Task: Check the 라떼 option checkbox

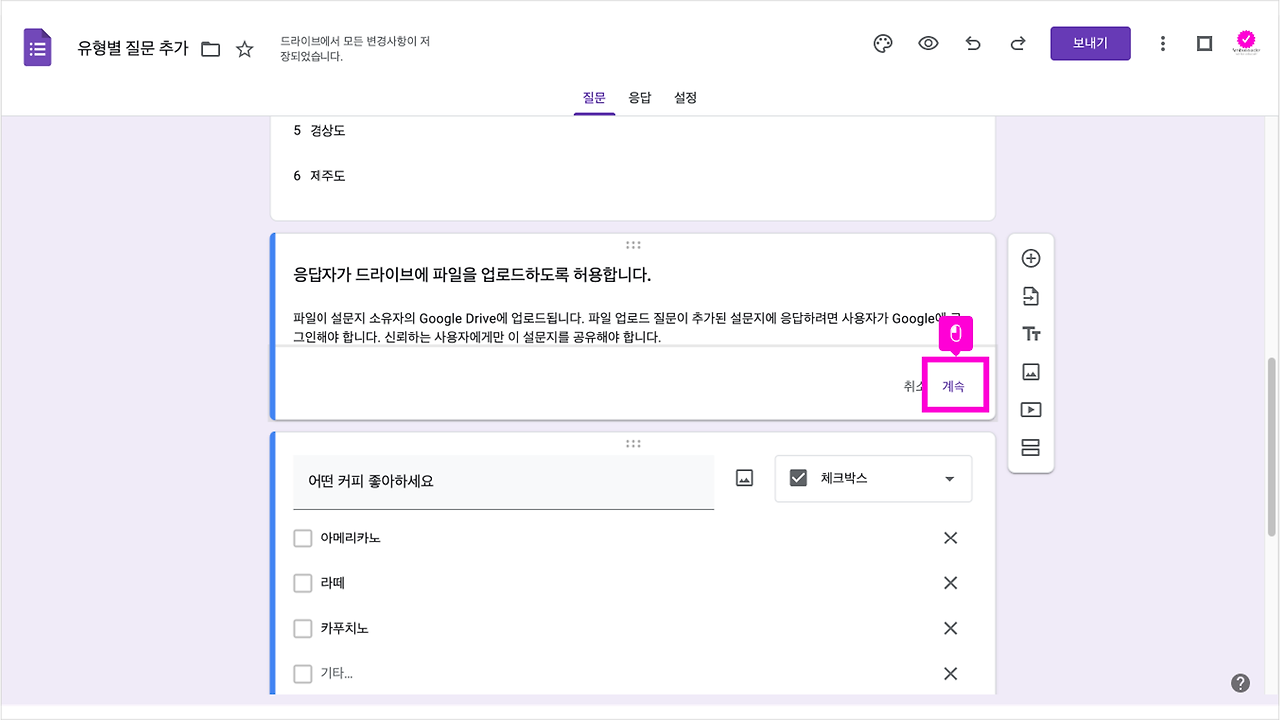Action: coord(303,583)
